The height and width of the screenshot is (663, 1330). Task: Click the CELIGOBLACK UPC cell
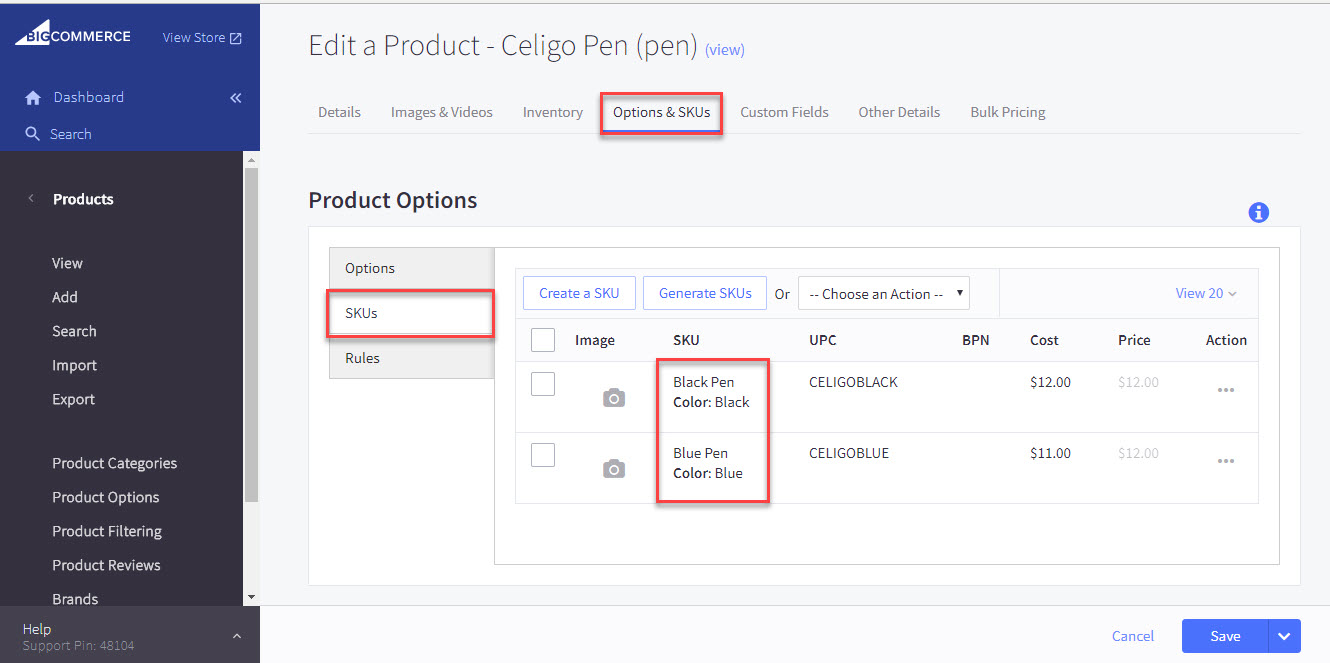click(853, 382)
